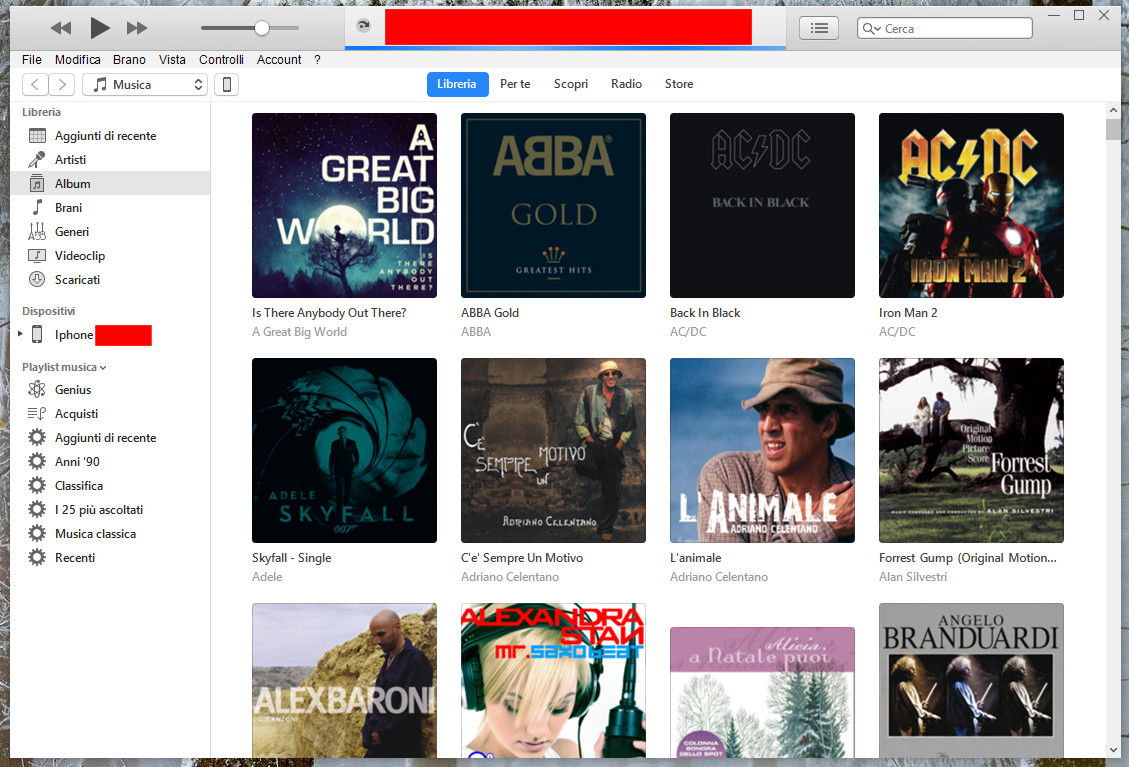Click the ABBA artist name link

(x=476, y=332)
